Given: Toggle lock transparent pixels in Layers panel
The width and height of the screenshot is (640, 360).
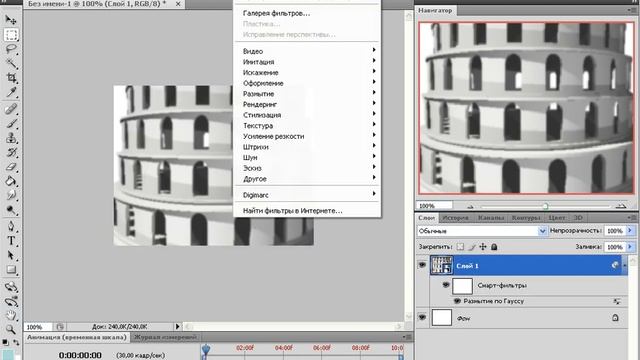Looking at the screenshot, I should (460, 247).
